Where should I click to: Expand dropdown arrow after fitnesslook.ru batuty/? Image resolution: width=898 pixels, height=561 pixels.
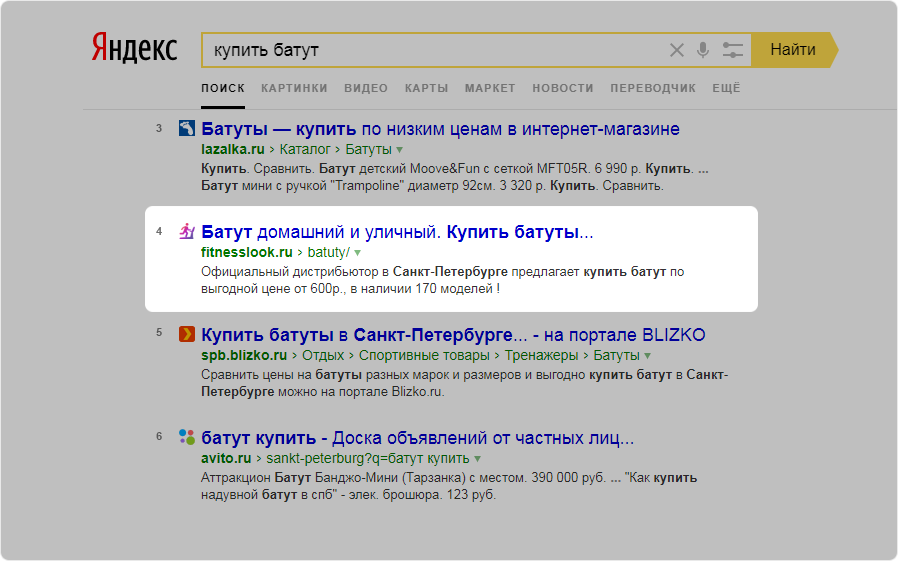tap(358, 253)
